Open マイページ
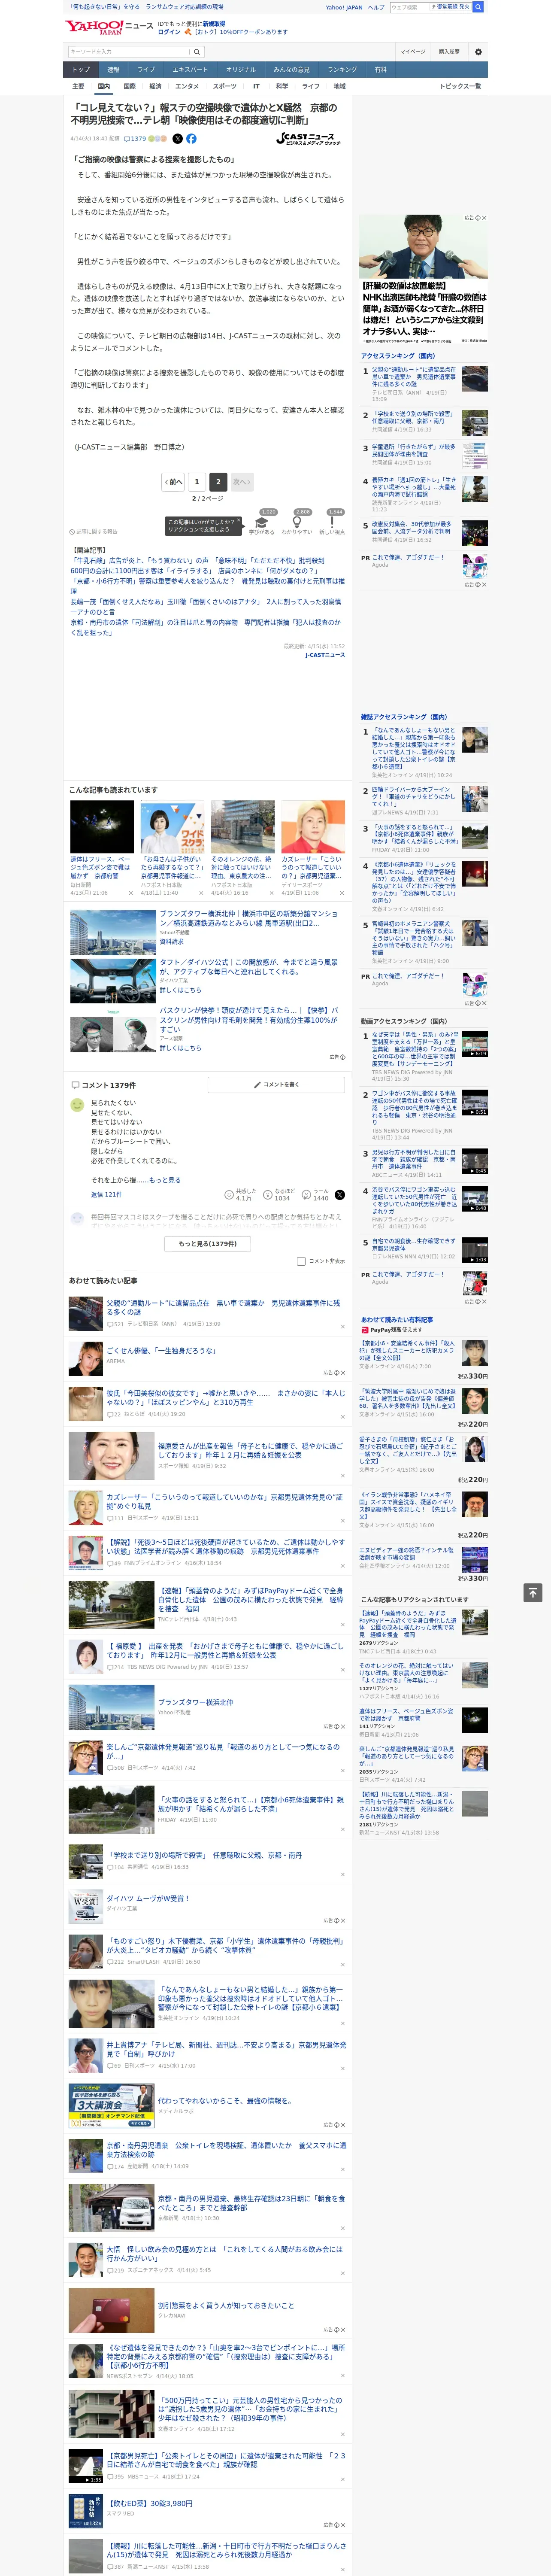This screenshot has width=551, height=2576. [x=413, y=52]
